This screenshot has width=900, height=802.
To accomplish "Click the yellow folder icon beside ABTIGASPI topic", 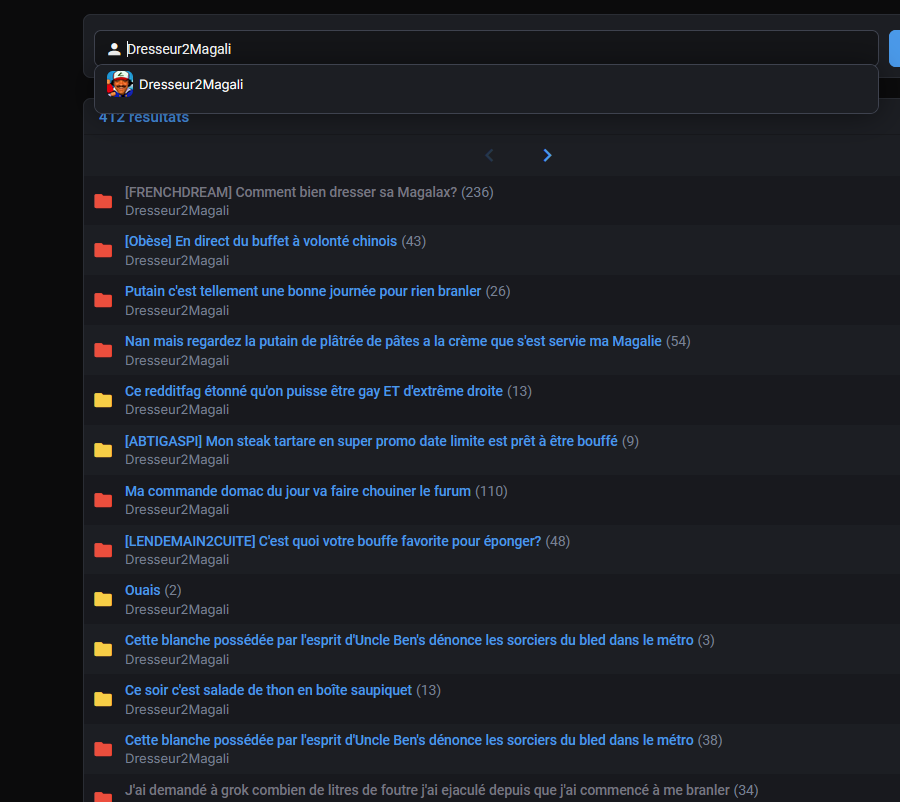I will (x=103, y=450).
